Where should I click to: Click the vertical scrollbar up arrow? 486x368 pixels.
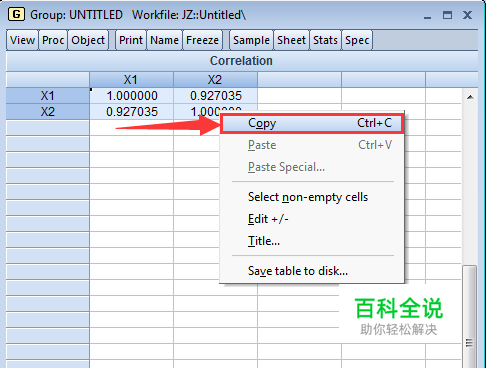(x=470, y=97)
